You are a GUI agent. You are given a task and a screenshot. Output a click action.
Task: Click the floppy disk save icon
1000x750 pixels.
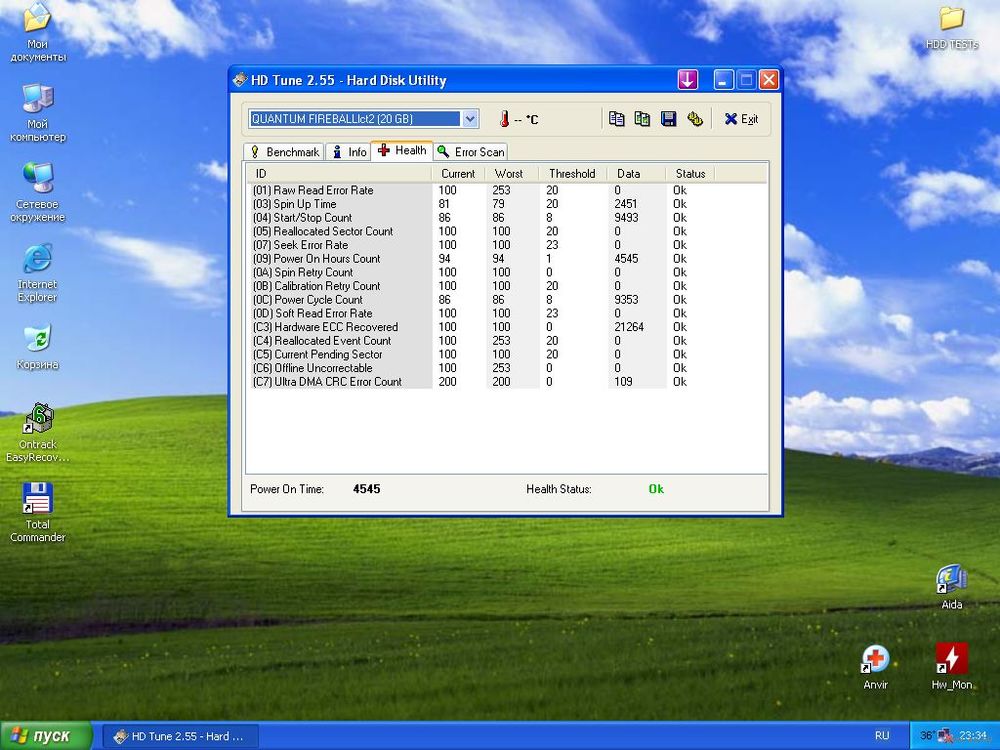click(668, 119)
